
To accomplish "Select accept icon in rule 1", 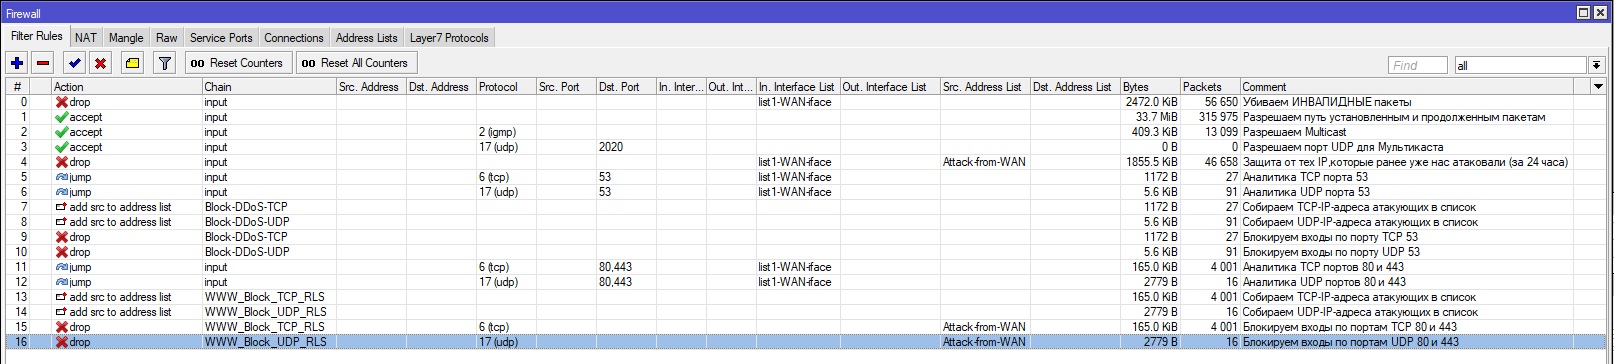I will pos(61,117).
